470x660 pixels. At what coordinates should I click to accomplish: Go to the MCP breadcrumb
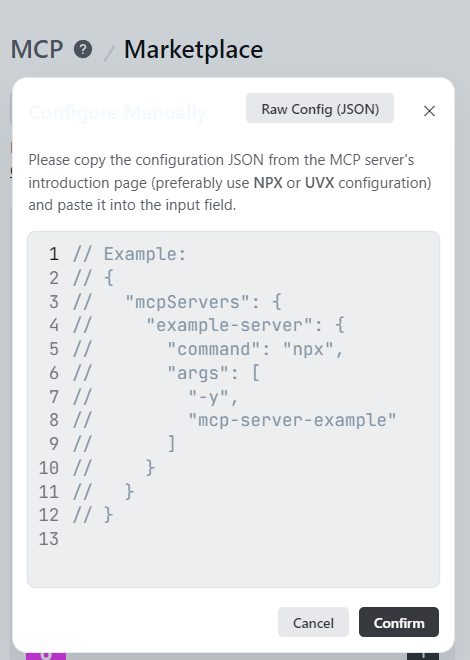pyautogui.click(x=37, y=49)
